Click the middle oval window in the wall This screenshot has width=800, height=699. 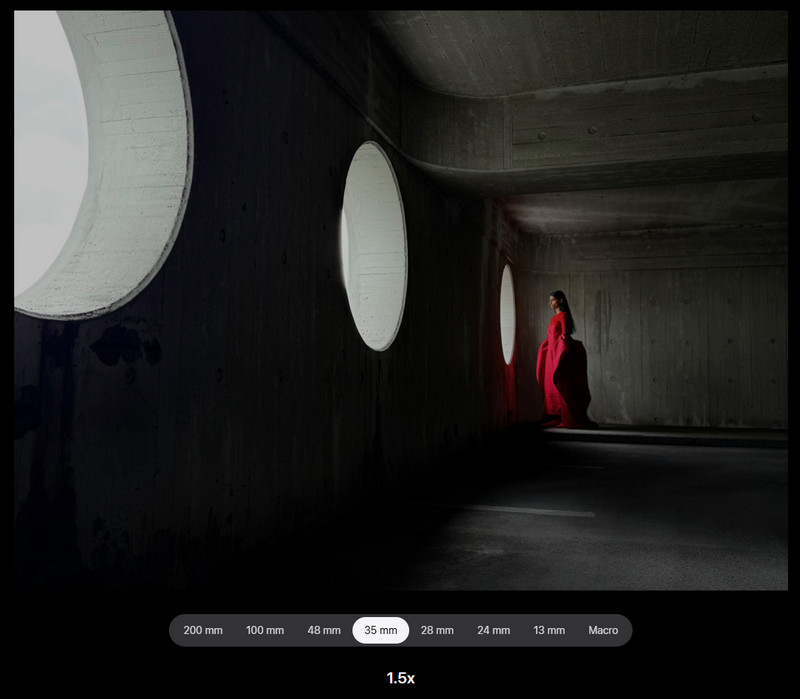[374, 245]
